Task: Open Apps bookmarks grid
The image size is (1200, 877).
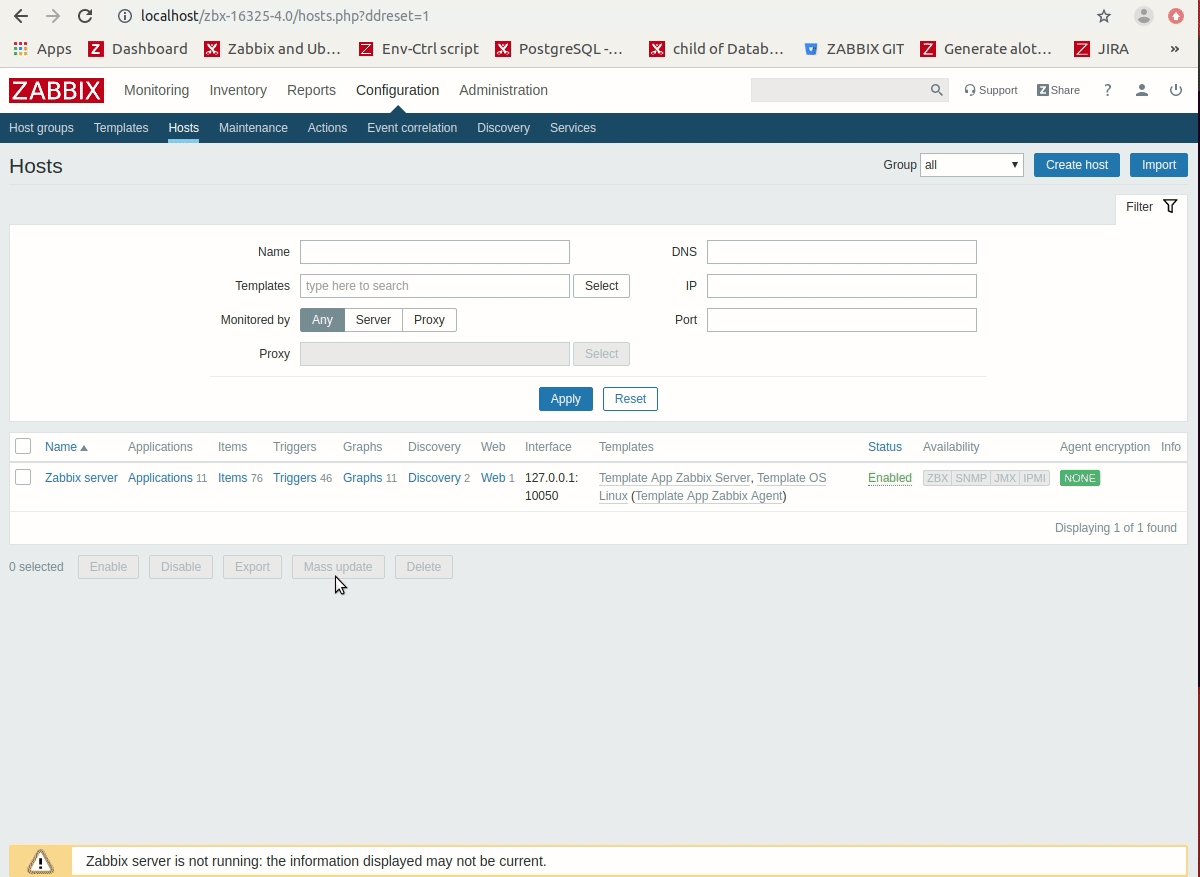Action: tap(42, 49)
